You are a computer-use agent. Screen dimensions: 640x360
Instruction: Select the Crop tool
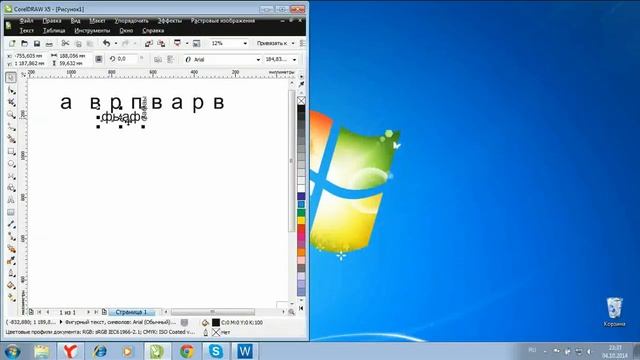coord(11,102)
